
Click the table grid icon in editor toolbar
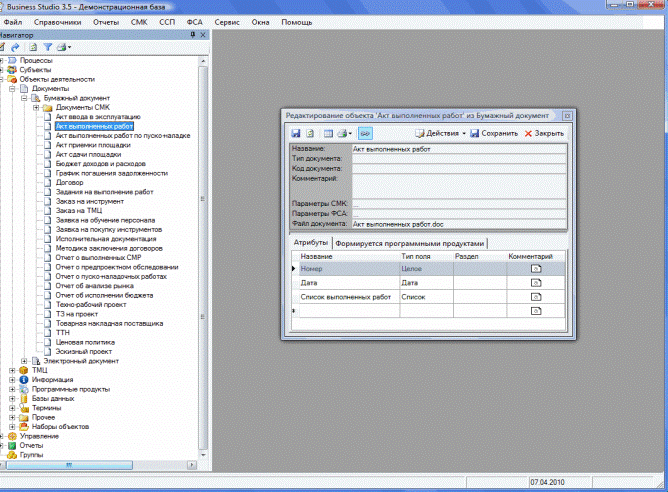[327, 133]
